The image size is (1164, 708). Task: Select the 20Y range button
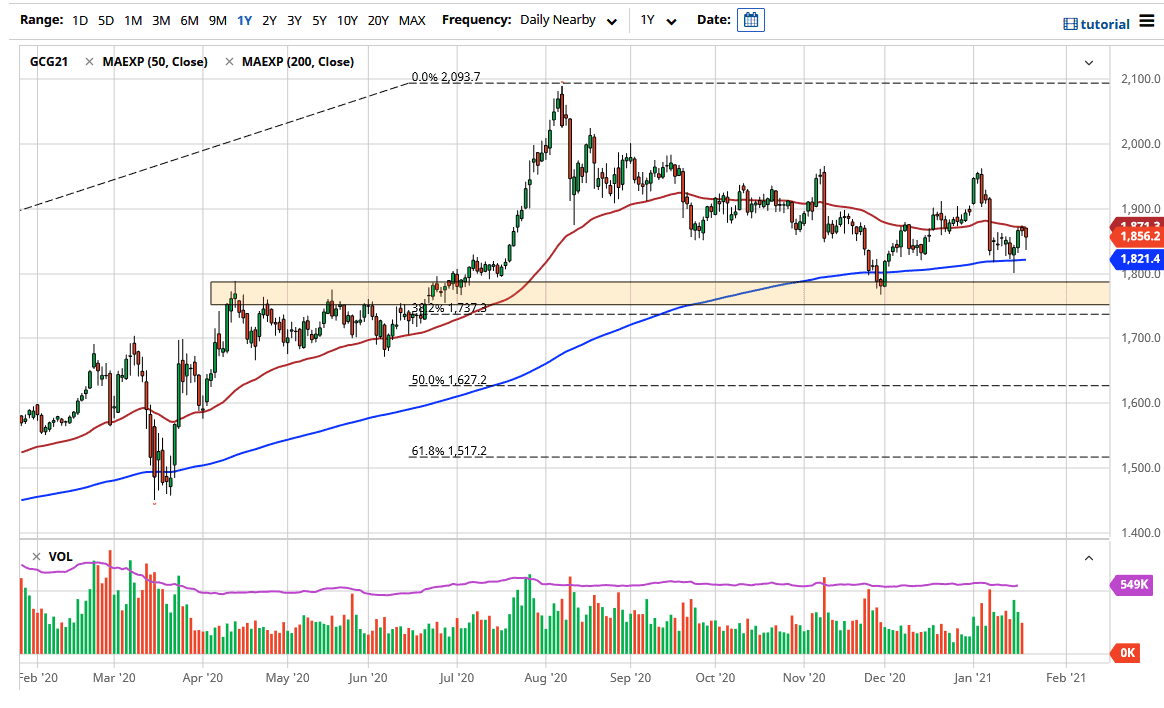click(x=378, y=19)
